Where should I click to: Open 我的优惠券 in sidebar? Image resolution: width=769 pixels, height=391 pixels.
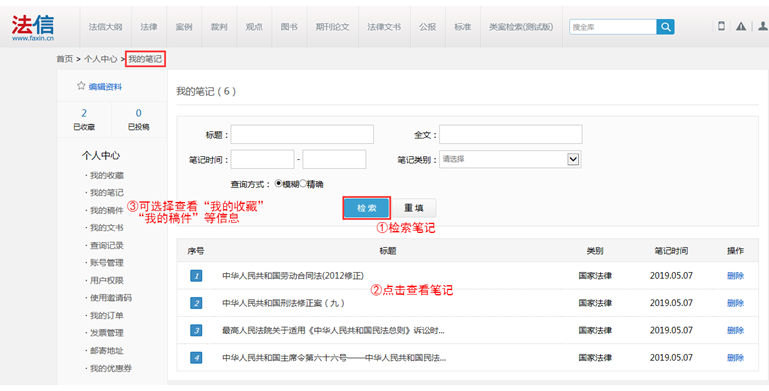click(x=111, y=368)
